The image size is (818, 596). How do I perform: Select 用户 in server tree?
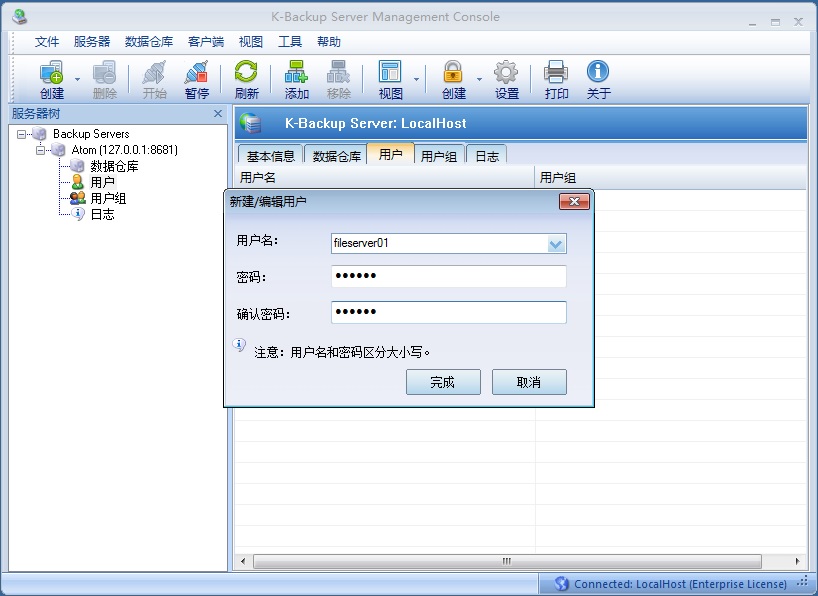(x=102, y=182)
